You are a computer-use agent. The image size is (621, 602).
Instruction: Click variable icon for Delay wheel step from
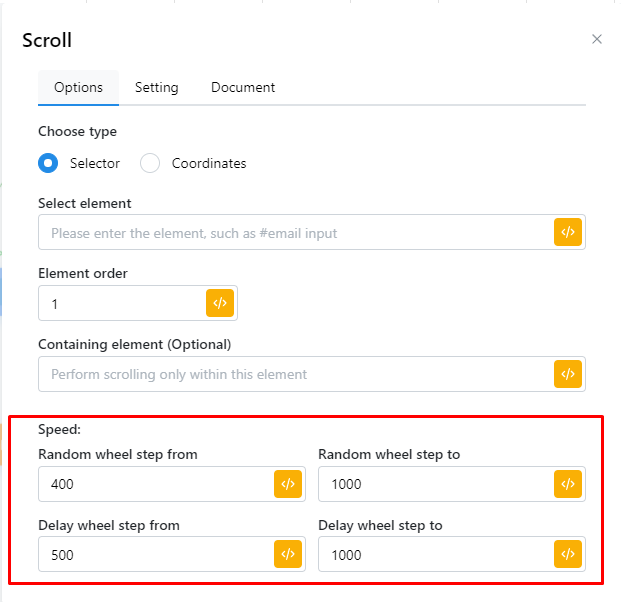pos(288,554)
